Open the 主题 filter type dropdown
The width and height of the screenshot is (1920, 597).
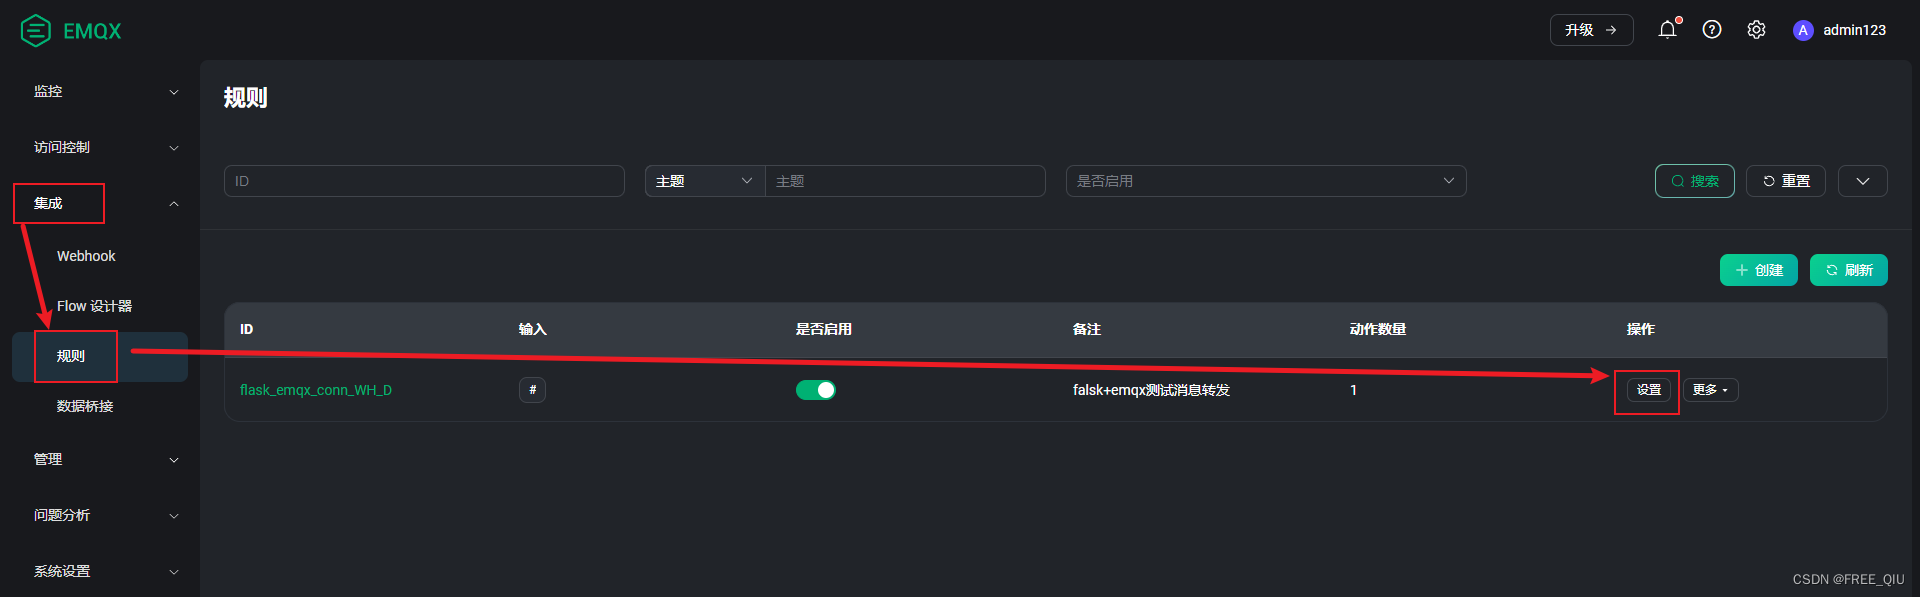tap(705, 181)
